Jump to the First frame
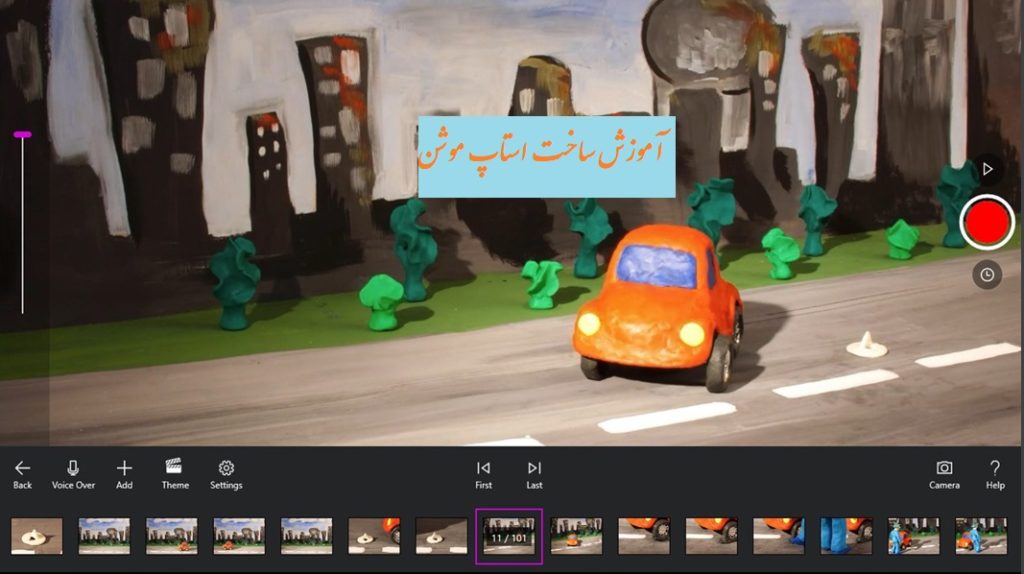This screenshot has width=1024, height=574. tap(483, 473)
